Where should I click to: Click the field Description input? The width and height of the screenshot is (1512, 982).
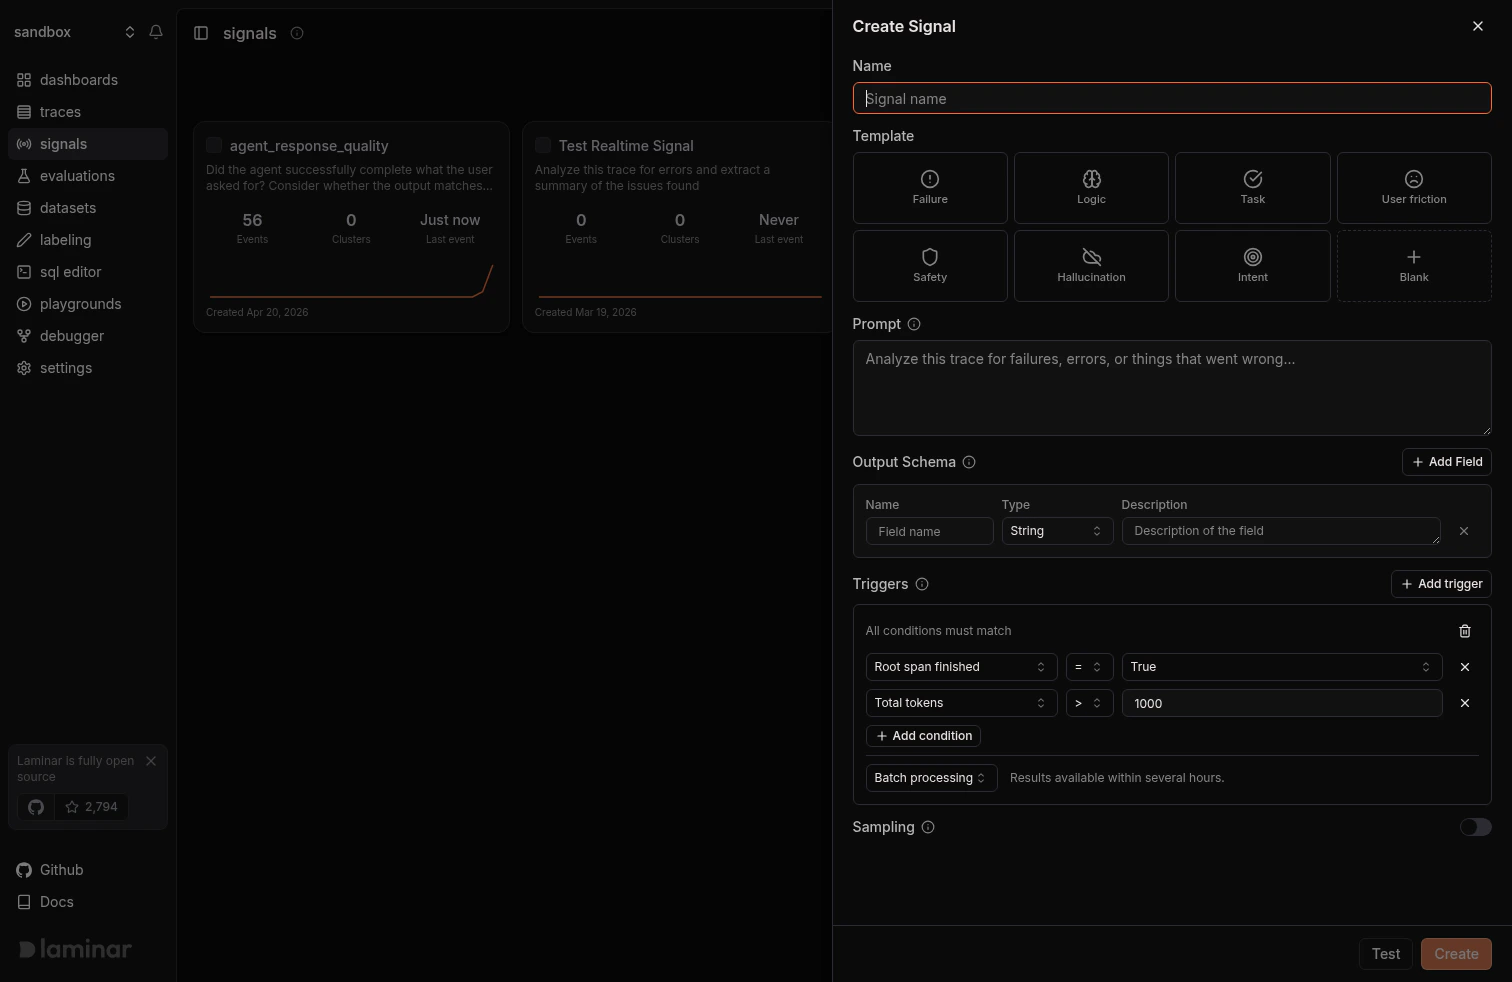pyautogui.click(x=1281, y=531)
